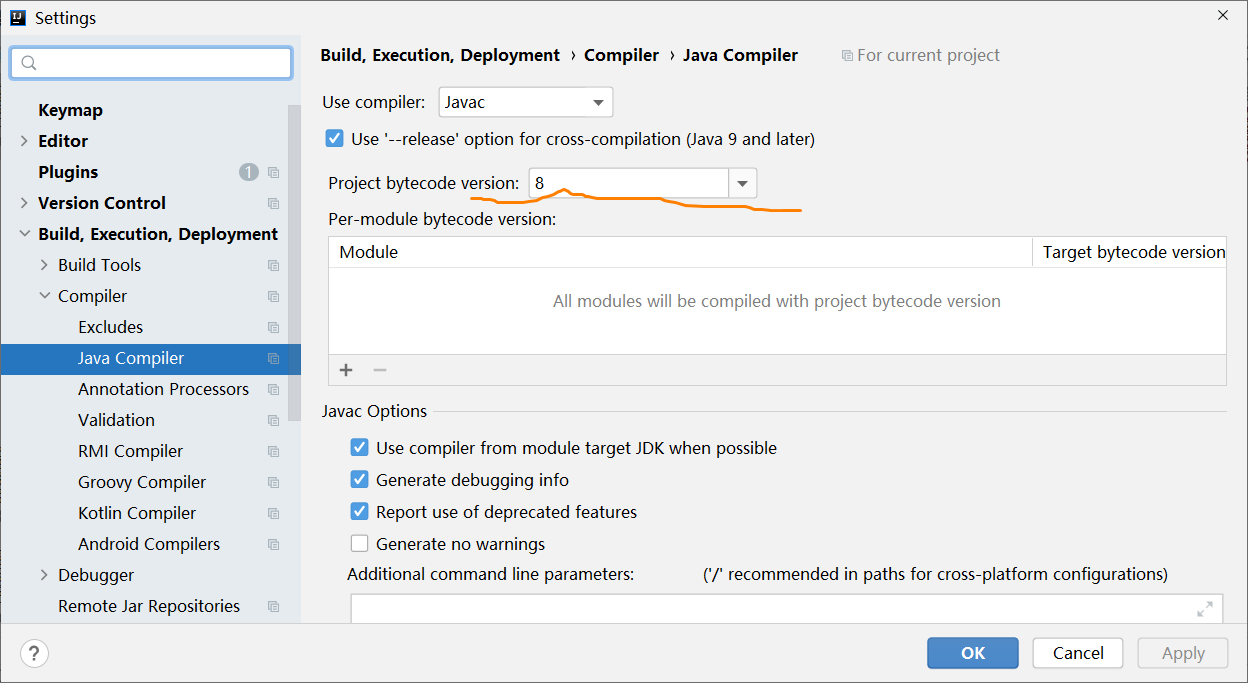1248x683 pixels.
Task: Click the help question mark icon
Action: click(34, 653)
